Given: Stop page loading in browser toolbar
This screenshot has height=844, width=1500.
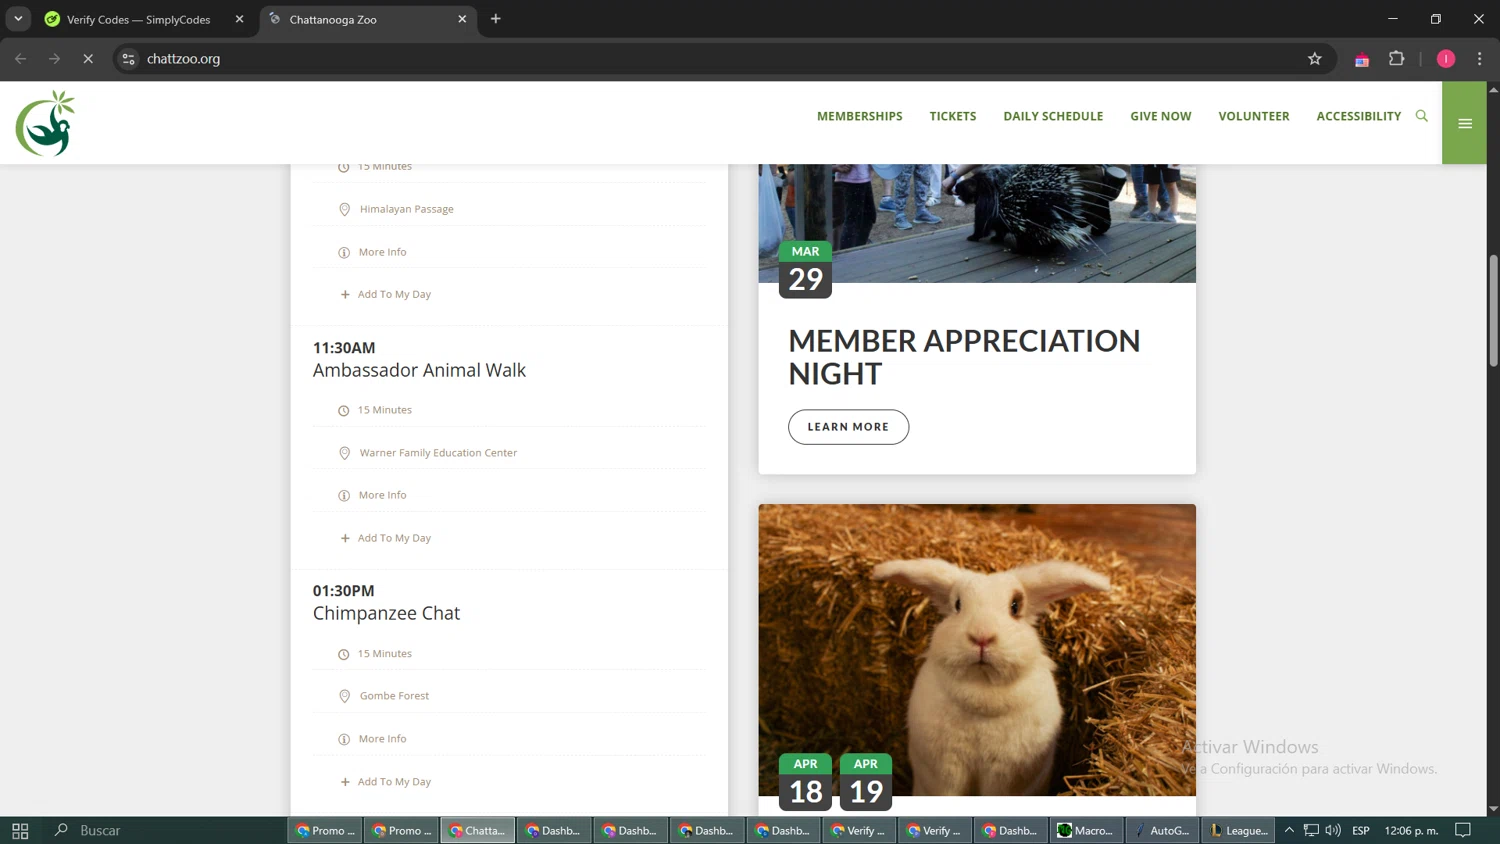Looking at the screenshot, I should coord(88,59).
